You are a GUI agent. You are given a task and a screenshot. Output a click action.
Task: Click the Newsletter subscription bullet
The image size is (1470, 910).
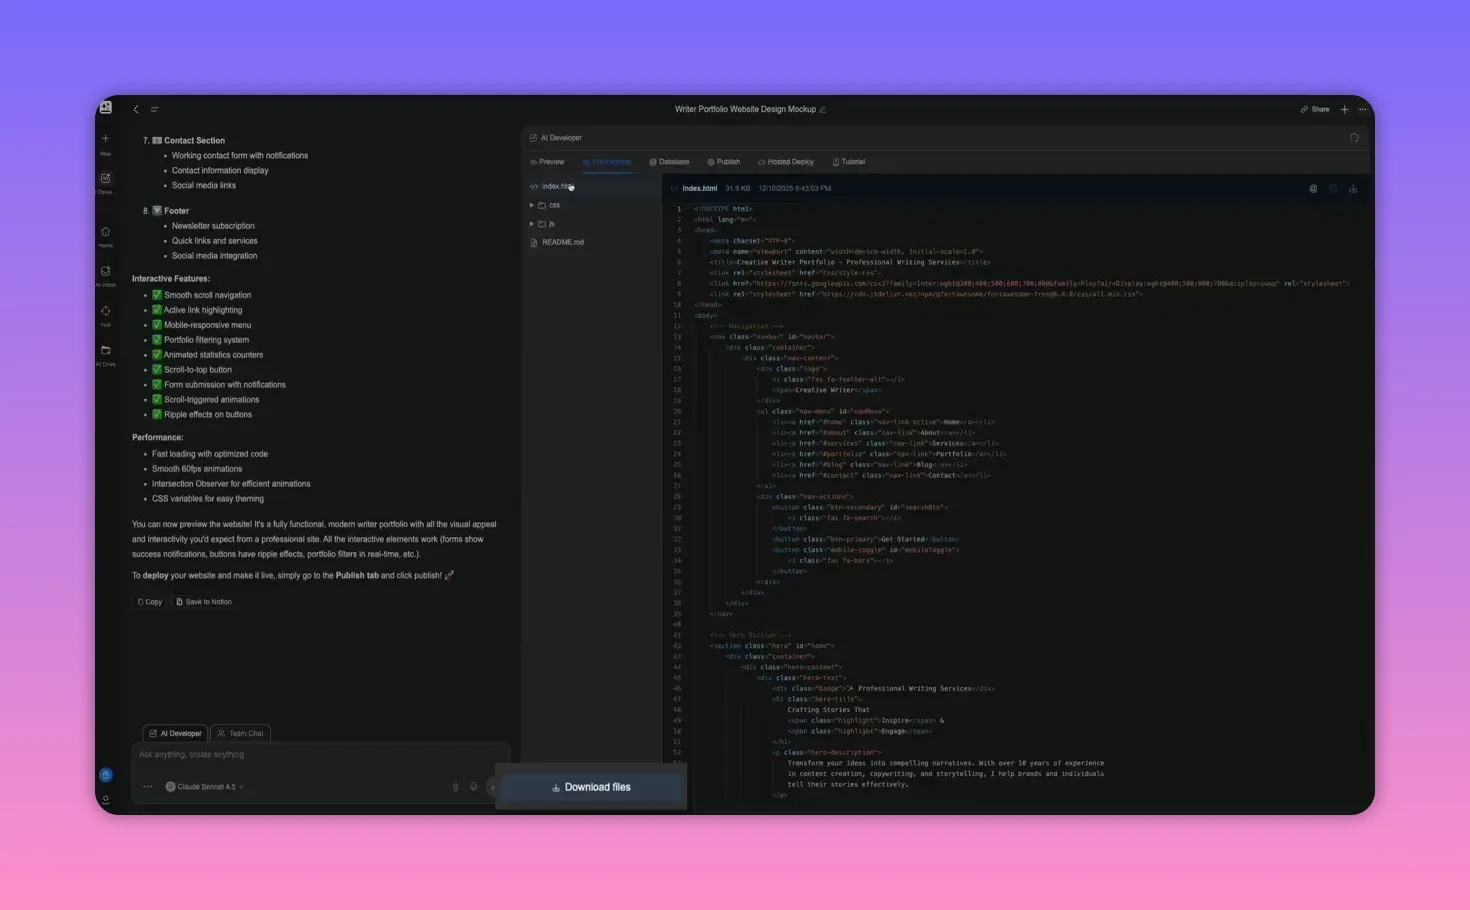tap(213, 226)
